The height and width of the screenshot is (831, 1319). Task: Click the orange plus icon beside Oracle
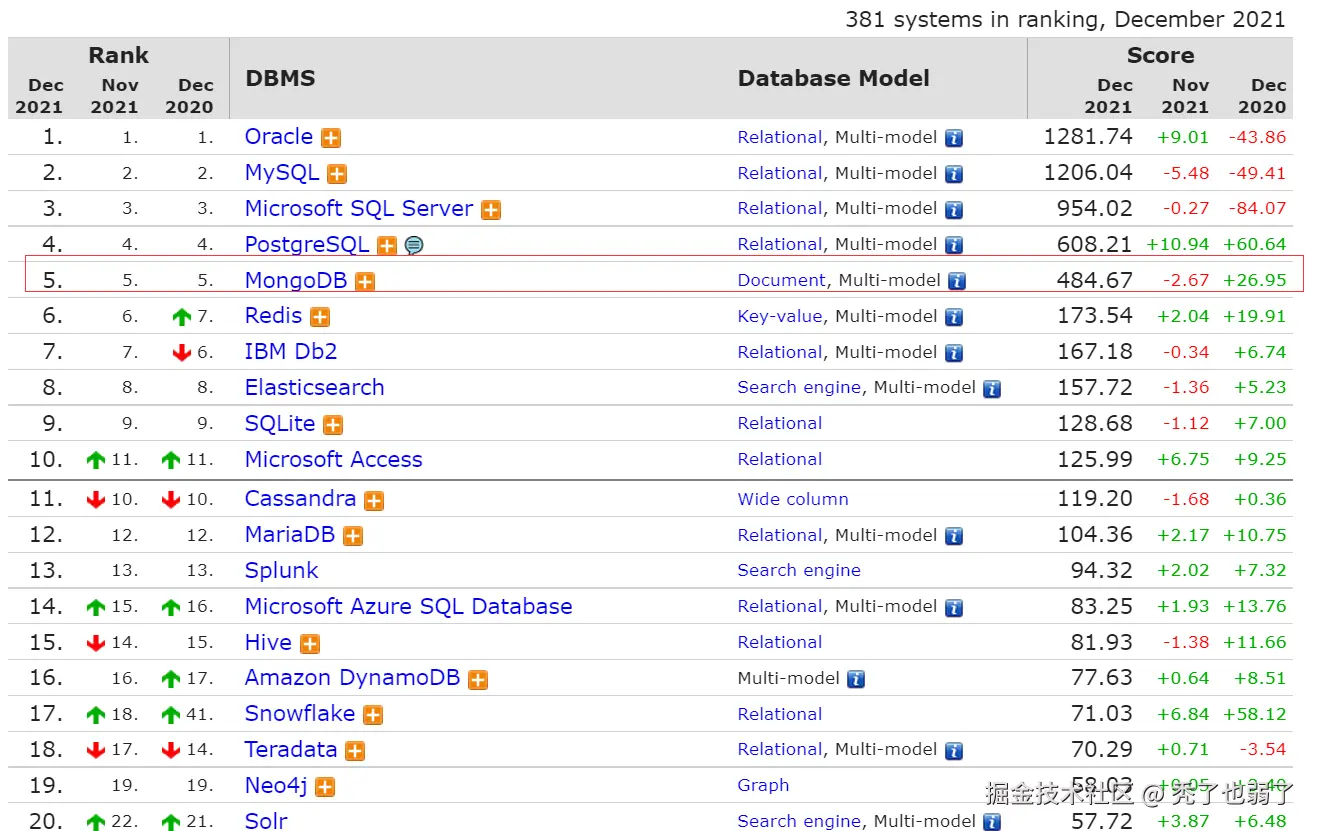[x=331, y=138]
